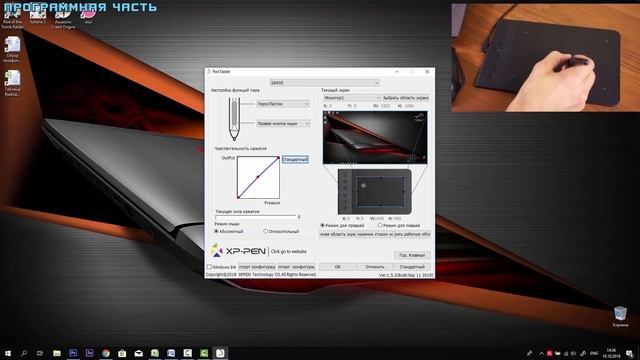This screenshot has width=640, height=360.
Task: Open pen side button function dropdown
Action: 283,123
